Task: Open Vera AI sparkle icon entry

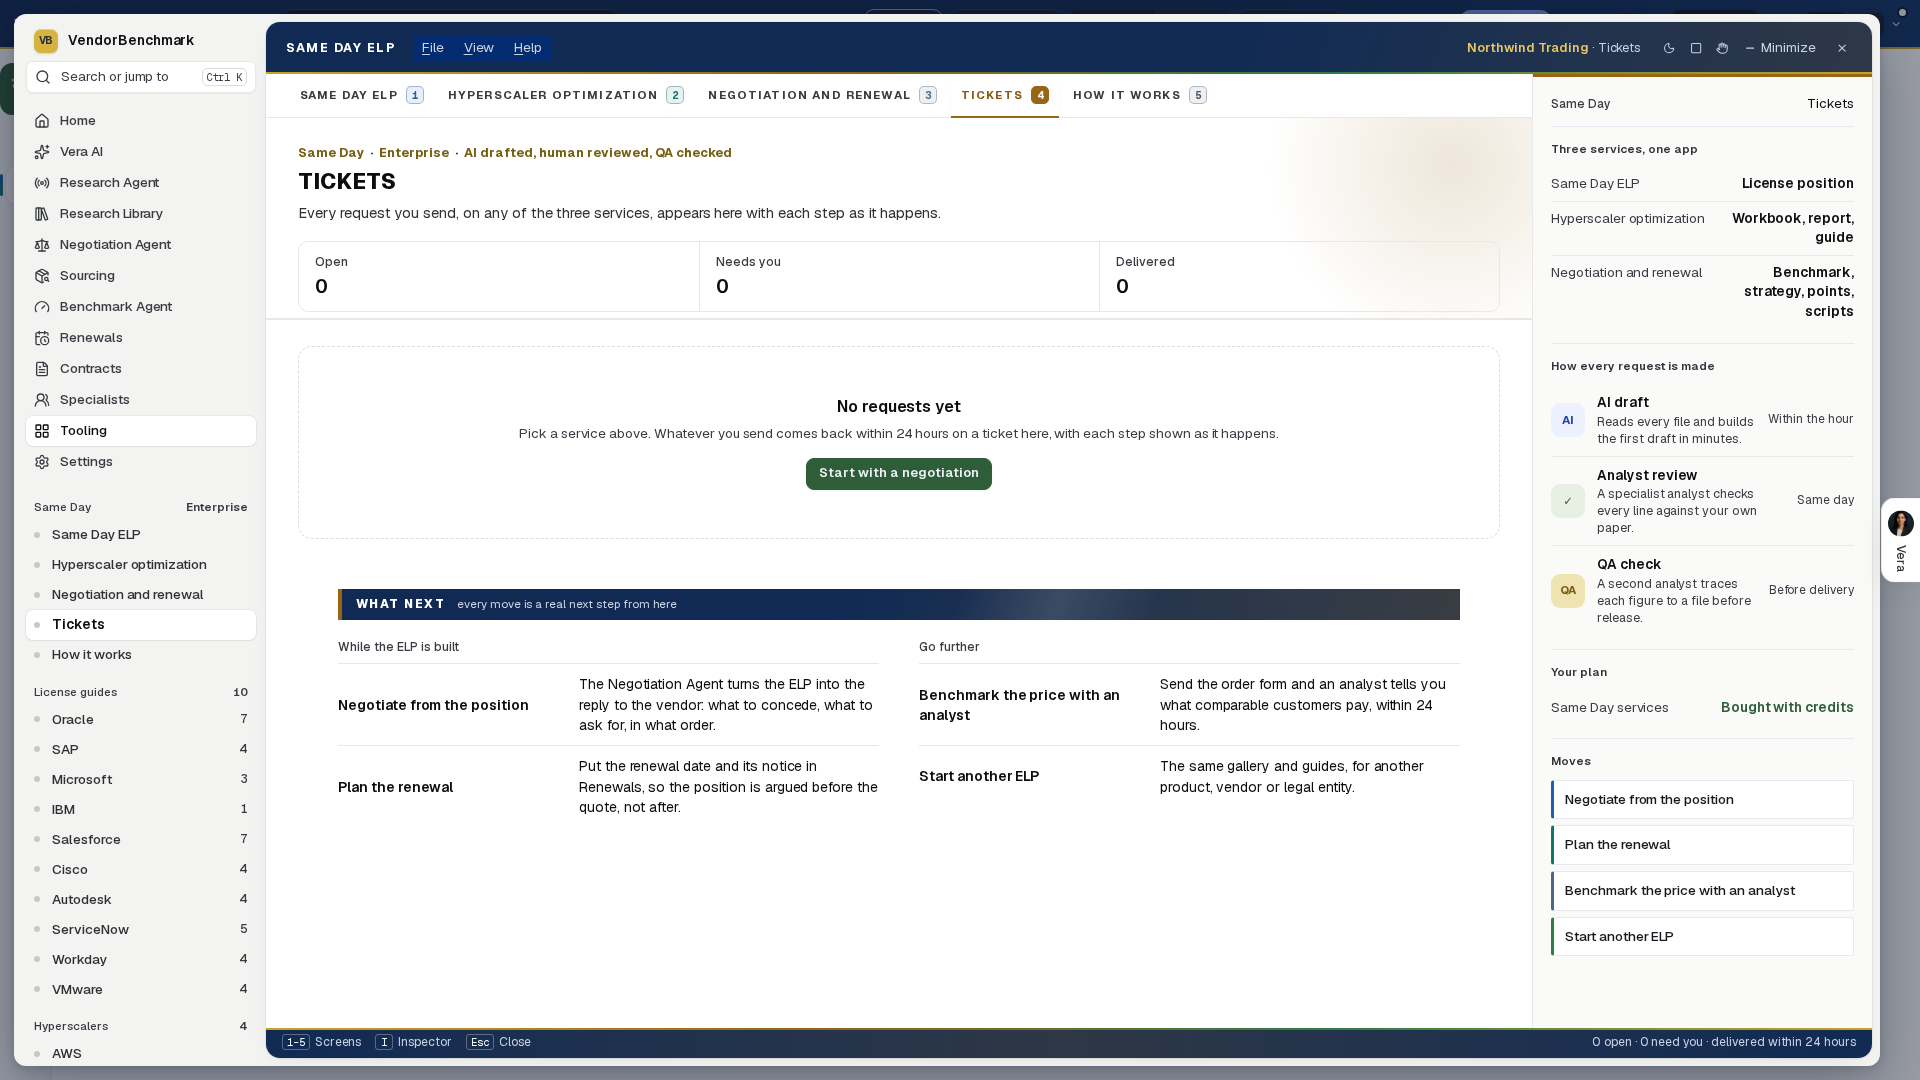Action: pos(140,152)
